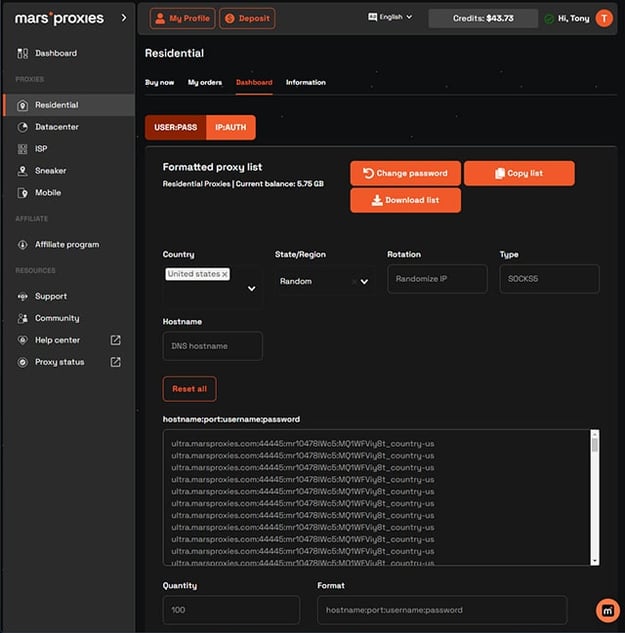The height and width of the screenshot is (633, 625).
Task: Click the Quantity 100 input field
Action: 231,610
